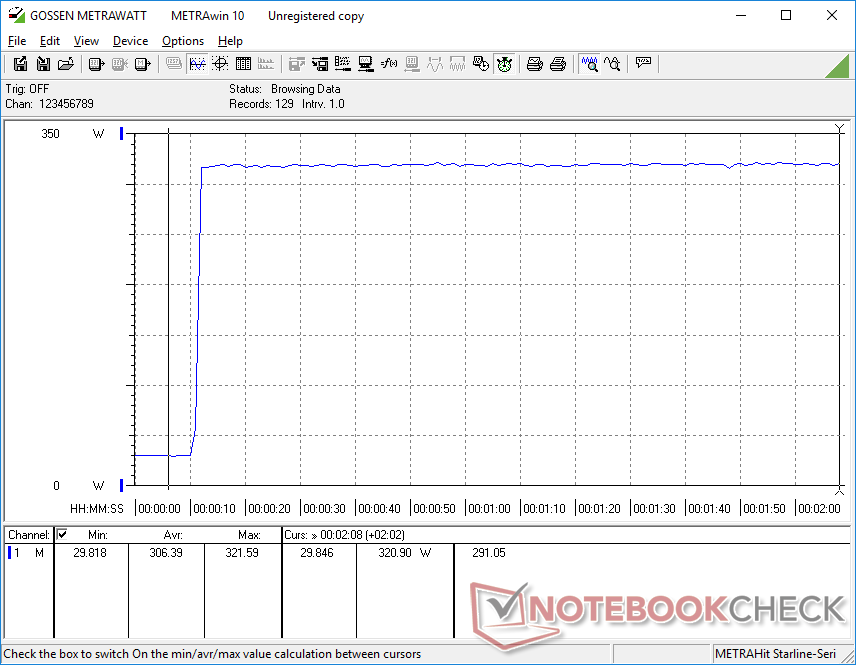
Task: Click the green corner triangle indicator
Action: 838,66
